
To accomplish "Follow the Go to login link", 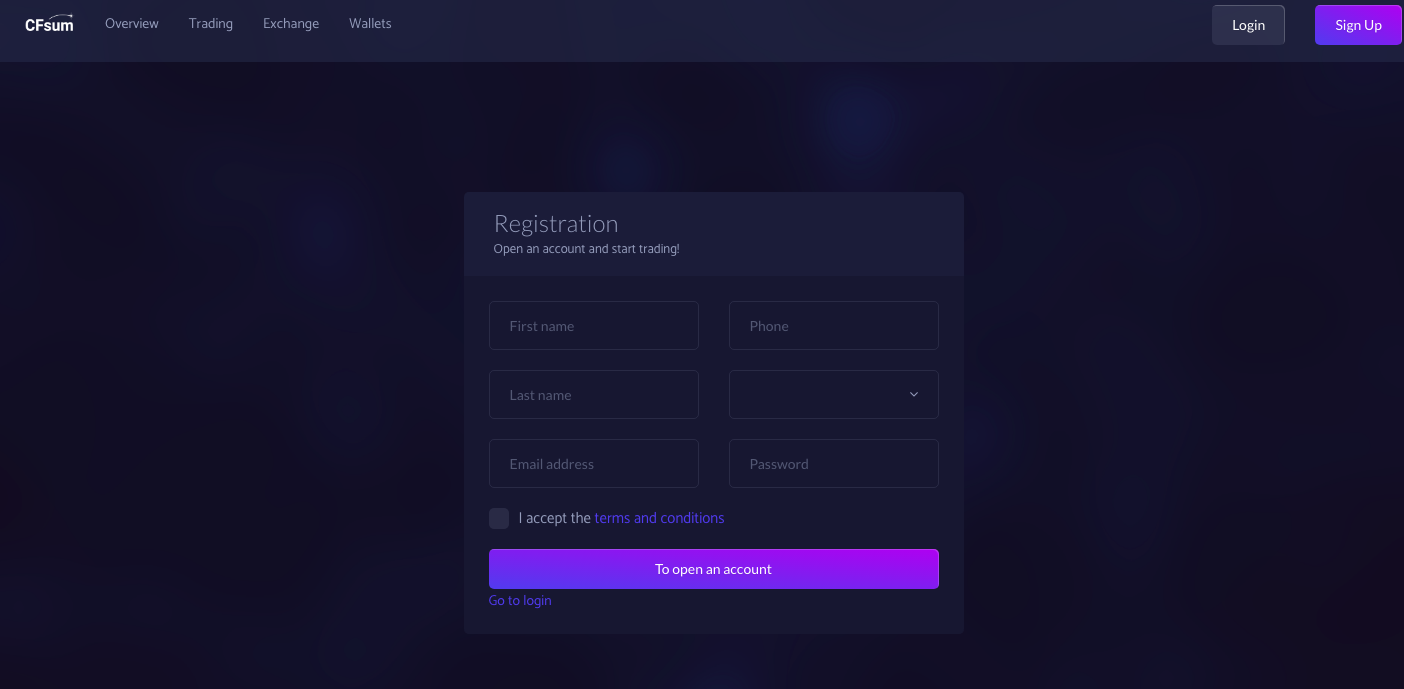I will tap(520, 600).
